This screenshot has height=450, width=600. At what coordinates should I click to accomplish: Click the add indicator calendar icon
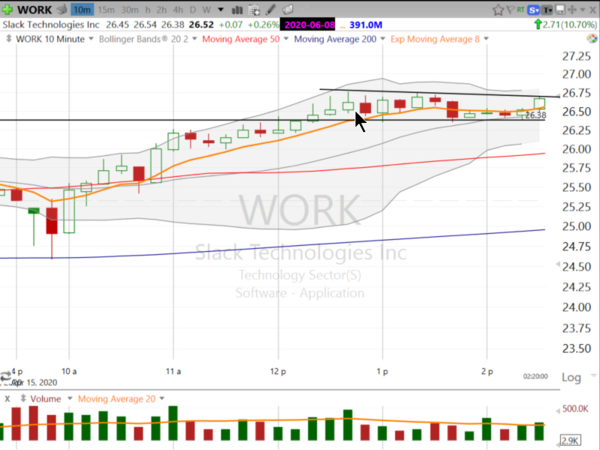pos(254,10)
